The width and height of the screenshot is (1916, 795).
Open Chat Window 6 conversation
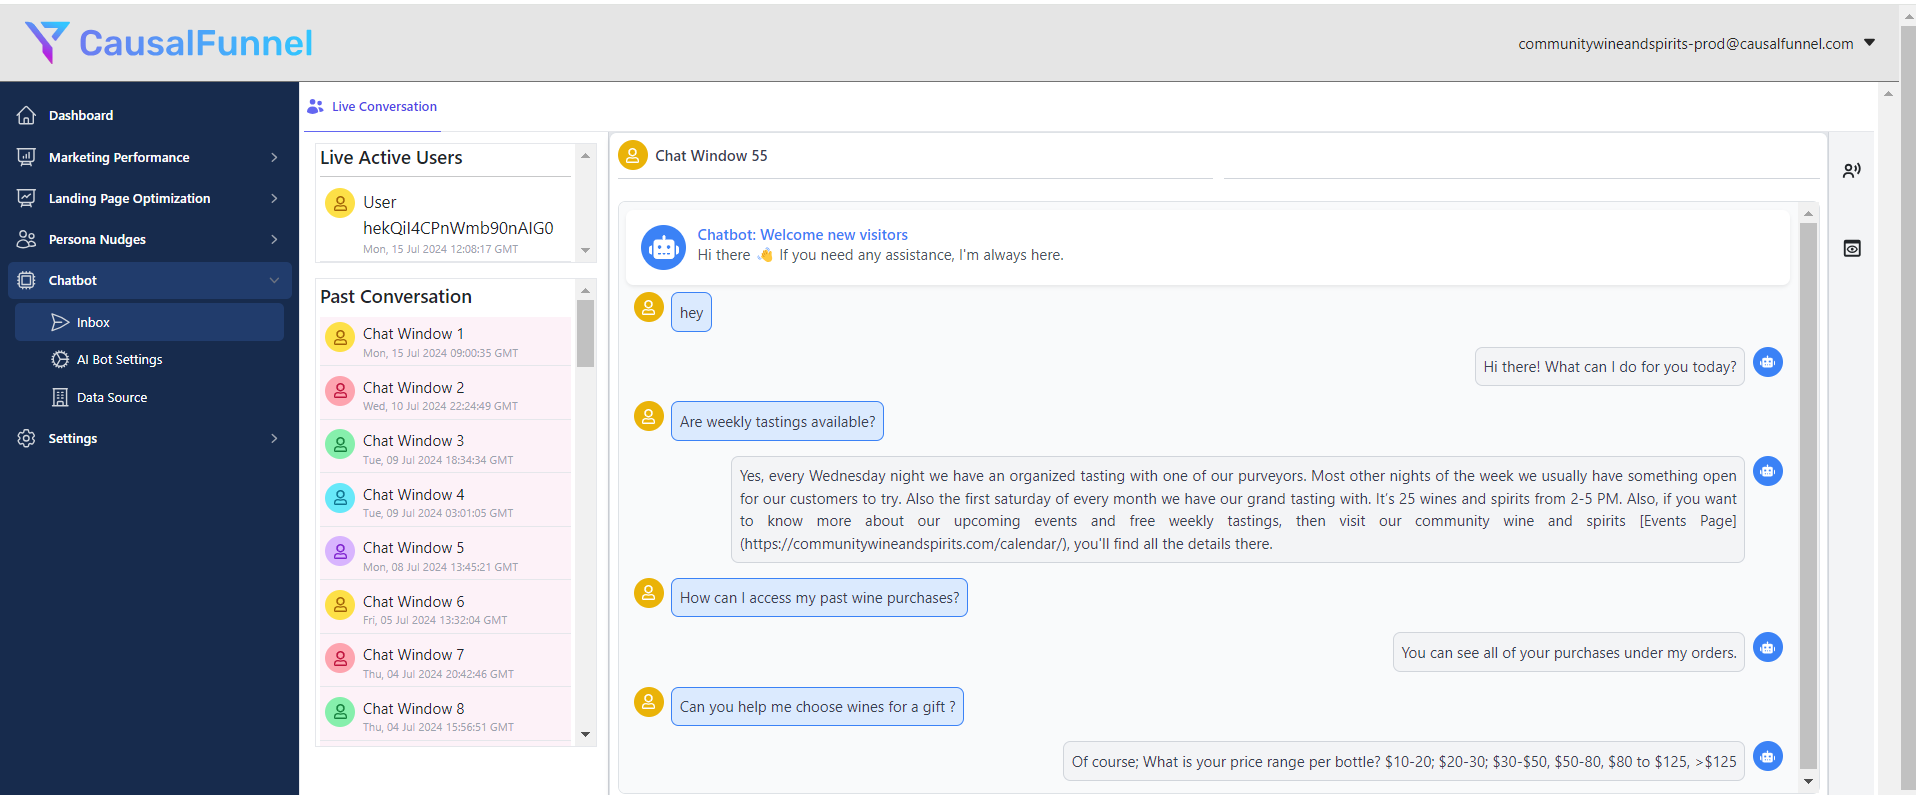[445, 609]
